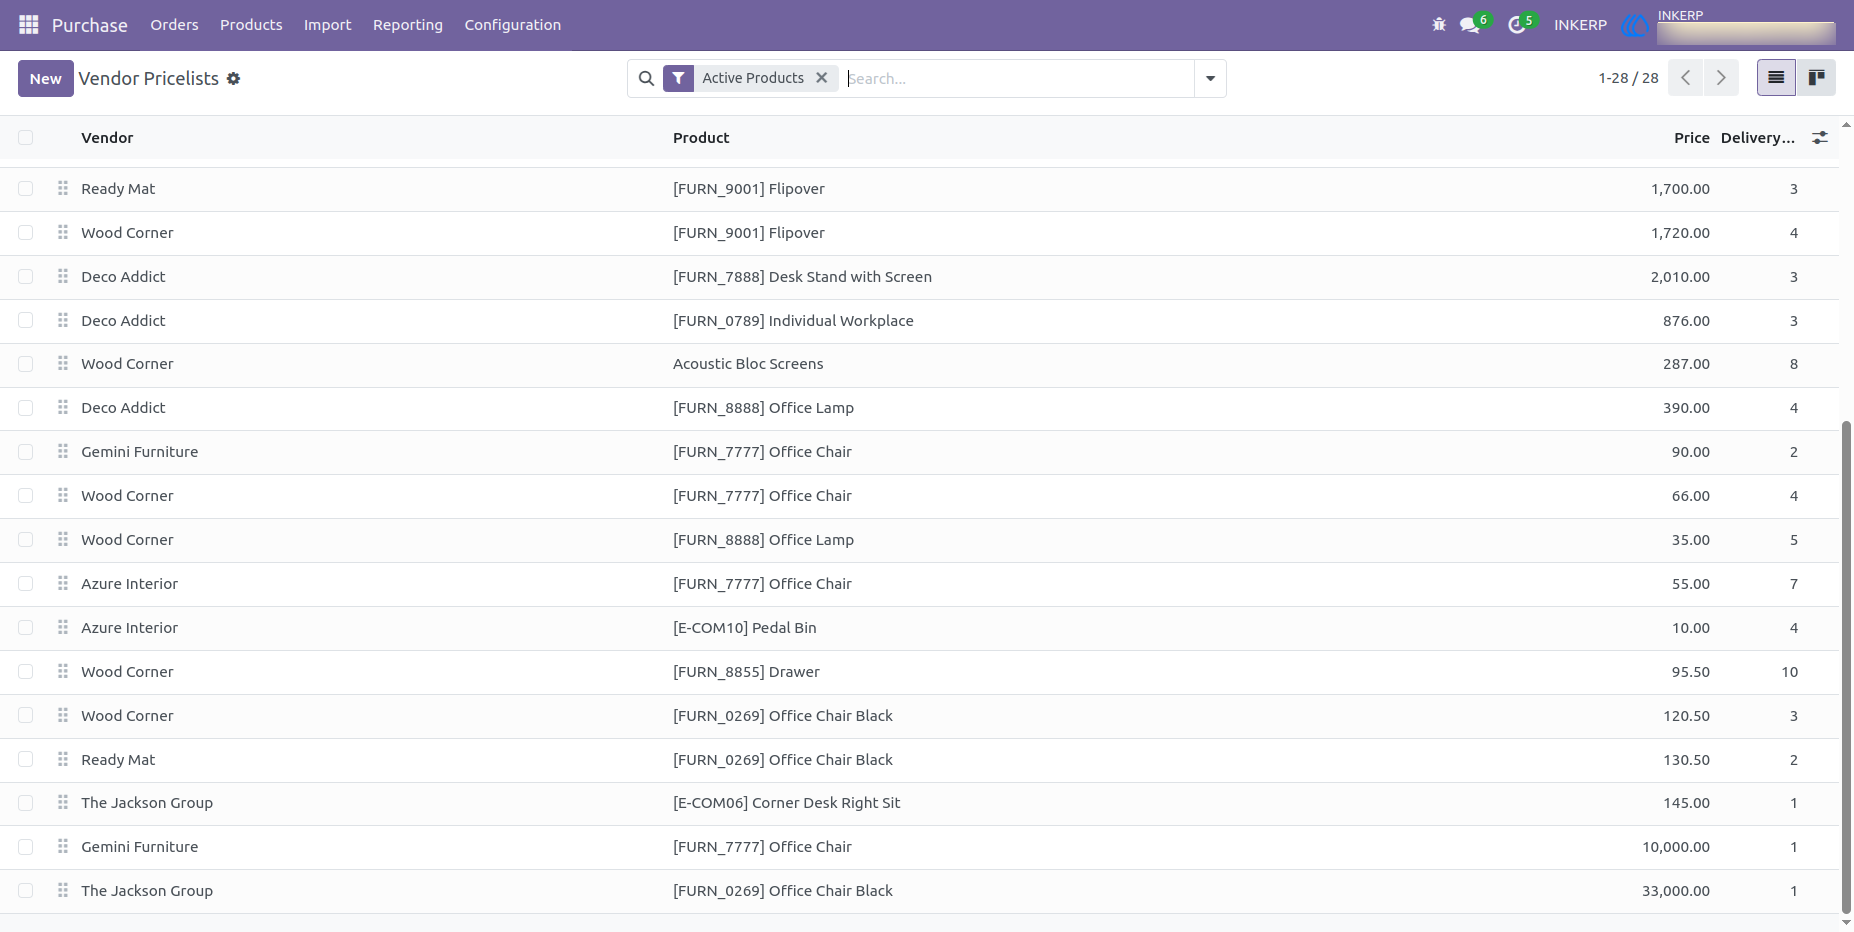Click the vertical scrollbar thumb
The image size is (1854, 932).
1846,668
